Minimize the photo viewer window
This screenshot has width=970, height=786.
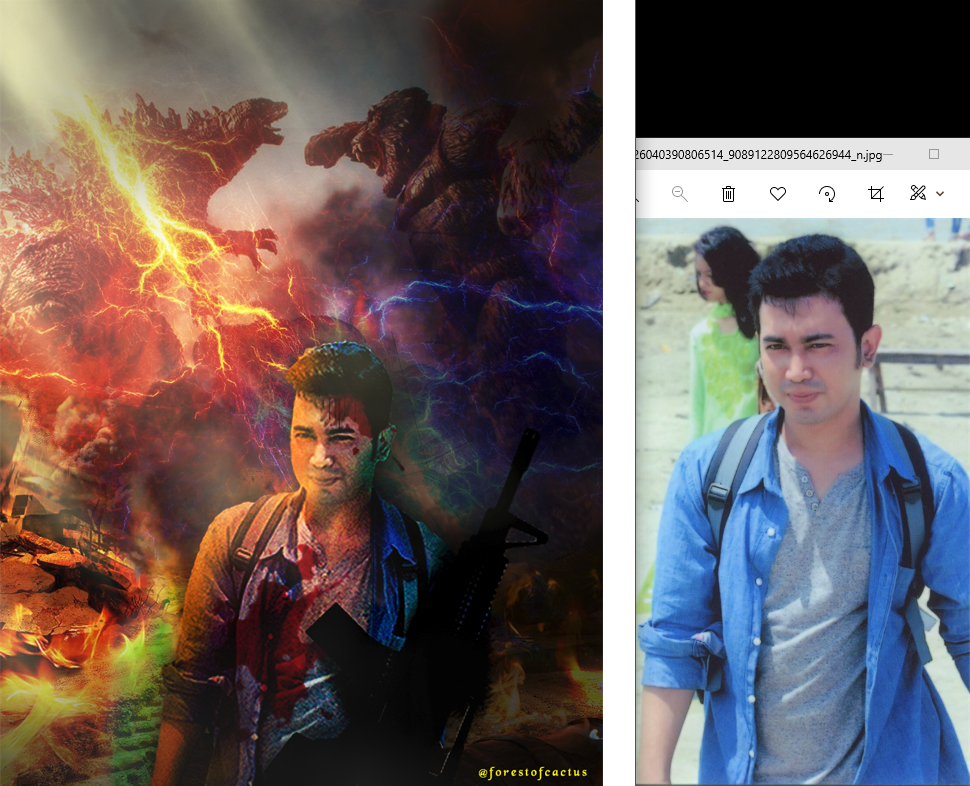pos(888,155)
